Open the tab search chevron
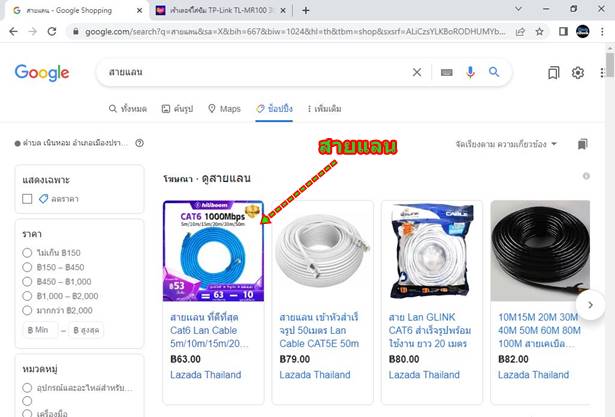Image resolution: width=615 pixels, height=417 pixels. (x=518, y=9)
